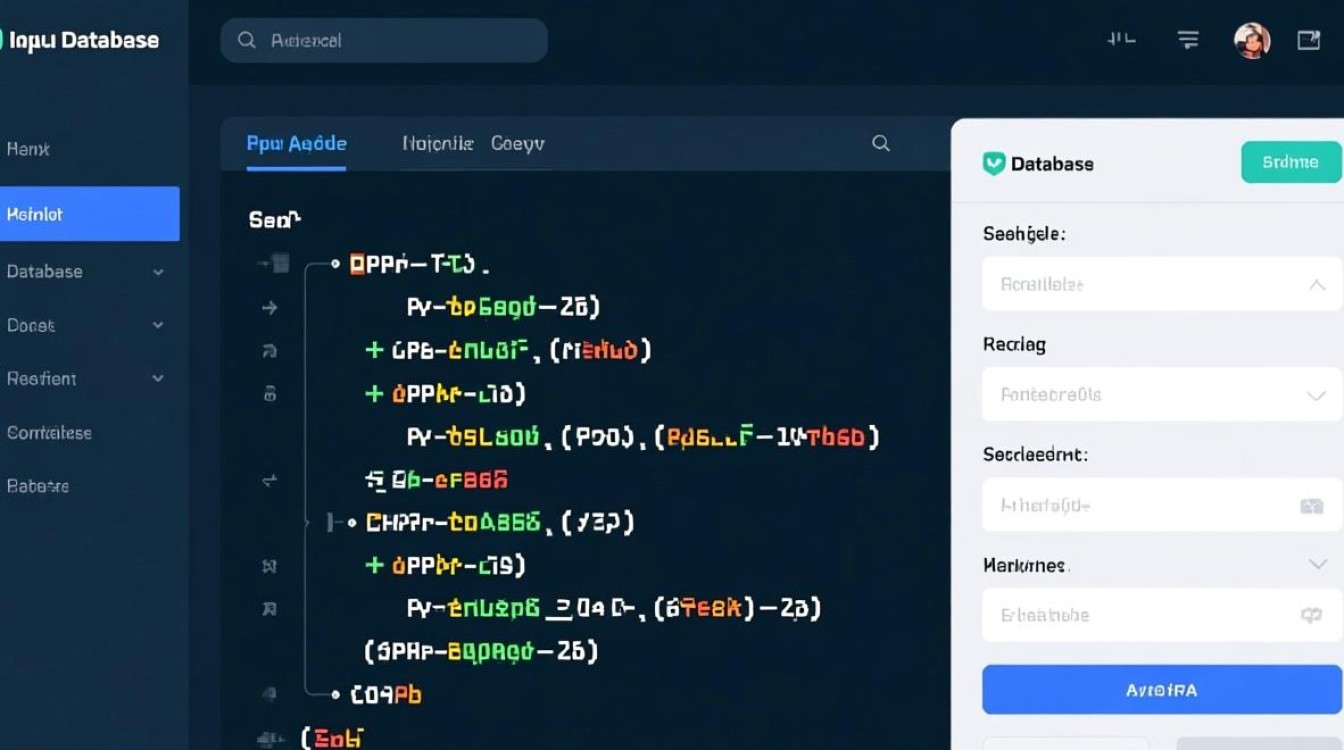Expand the Restient sidebar section chevron

click(x=157, y=378)
